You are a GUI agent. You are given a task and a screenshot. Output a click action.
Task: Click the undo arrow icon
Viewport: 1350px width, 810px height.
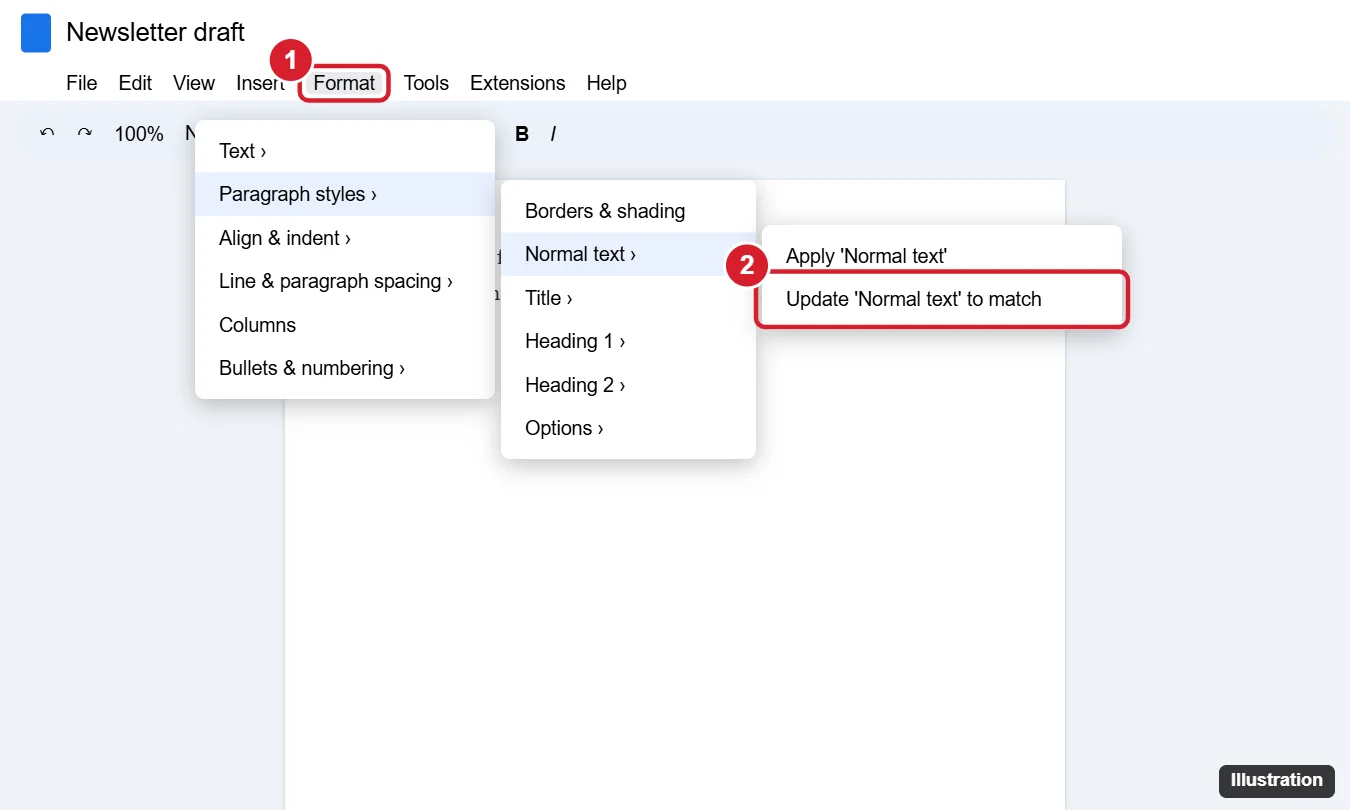[47, 133]
